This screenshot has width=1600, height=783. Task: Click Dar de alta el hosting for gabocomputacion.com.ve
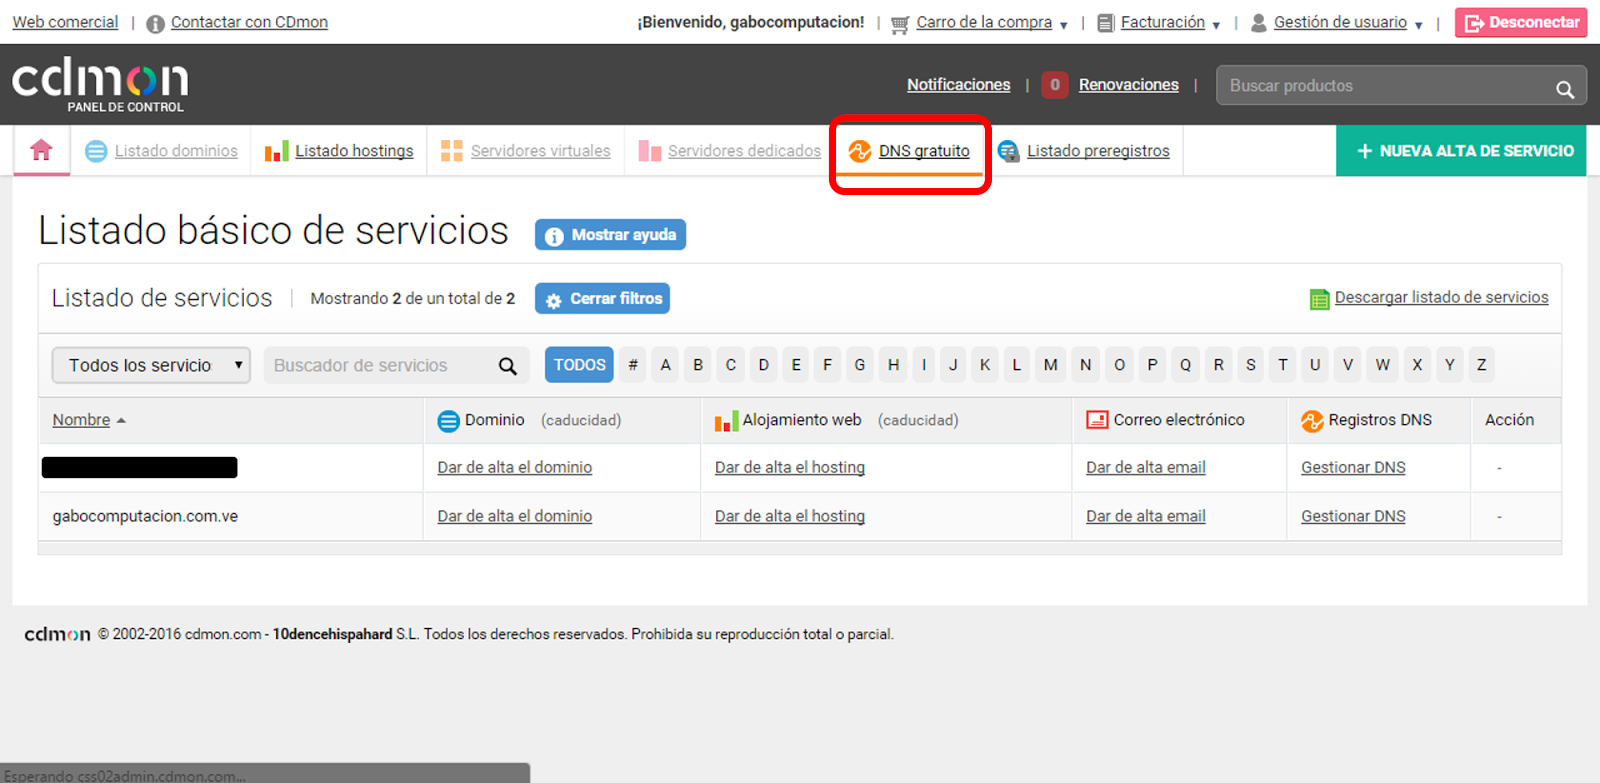point(789,516)
